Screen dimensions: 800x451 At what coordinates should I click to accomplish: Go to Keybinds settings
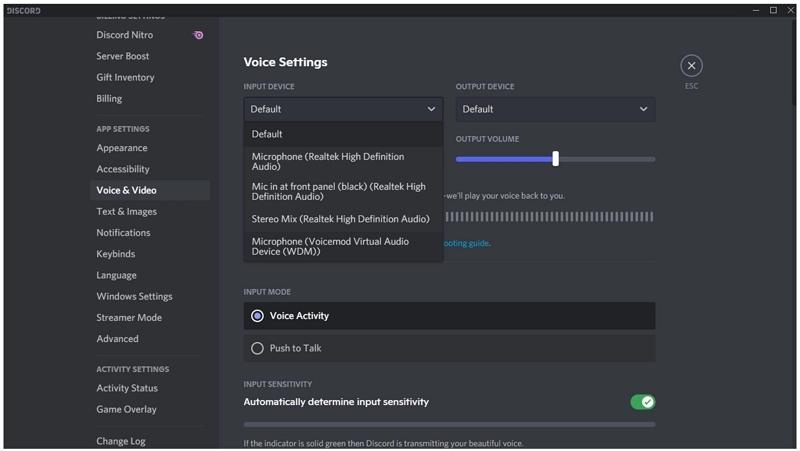pos(116,254)
